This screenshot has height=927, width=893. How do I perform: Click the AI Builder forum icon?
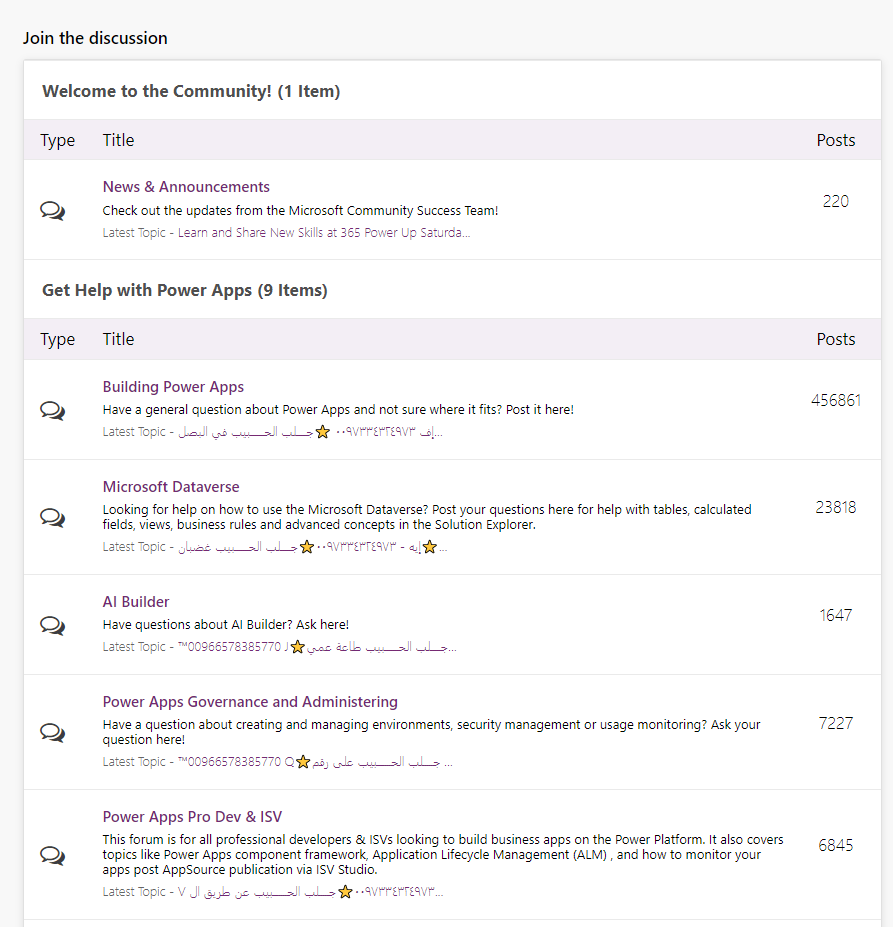click(53, 625)
